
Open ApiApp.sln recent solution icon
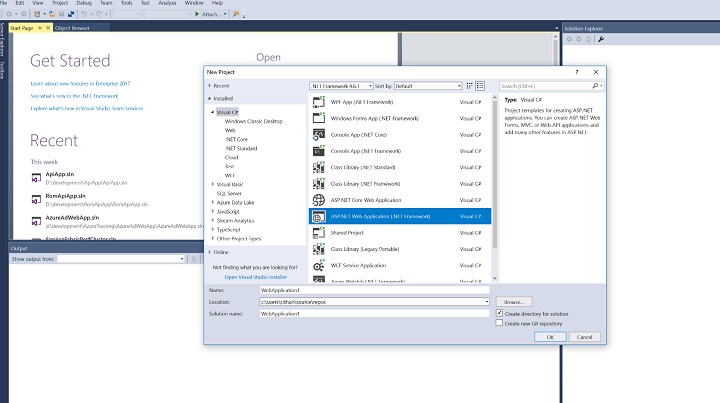coord(36,178)
